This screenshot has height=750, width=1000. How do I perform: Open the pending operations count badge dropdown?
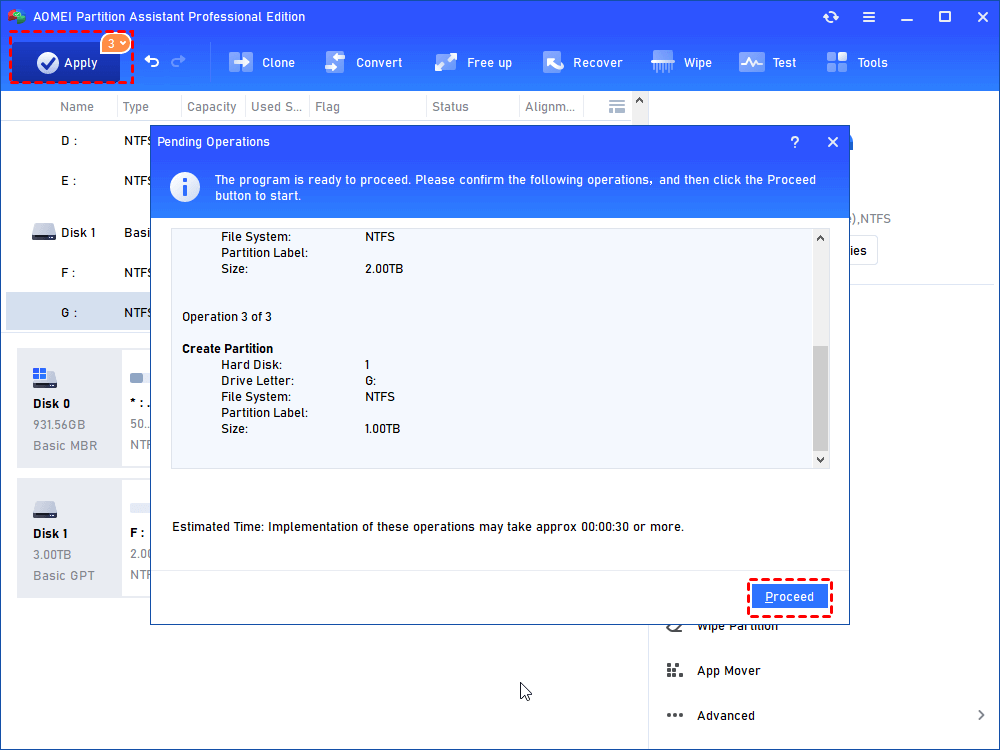coord(115,43)
